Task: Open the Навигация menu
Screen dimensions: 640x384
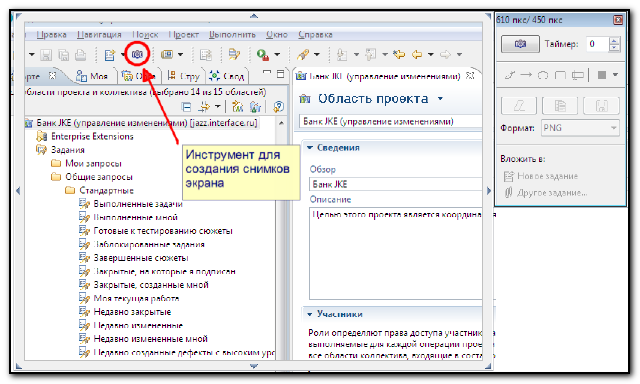Action: tap(99, 35)
